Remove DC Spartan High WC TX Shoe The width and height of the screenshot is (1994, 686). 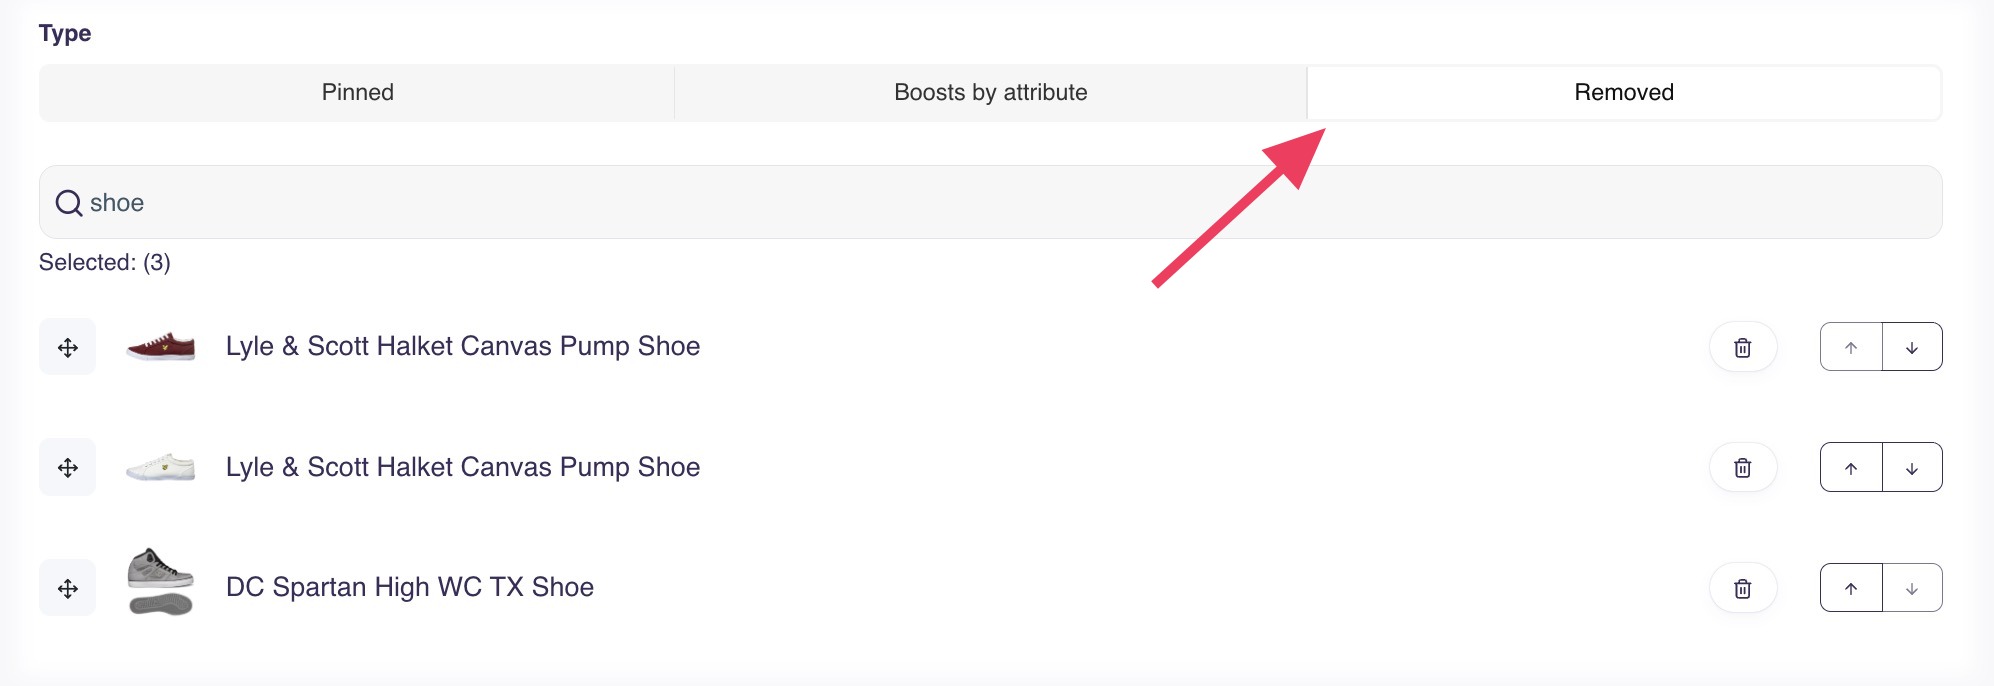pyautogui.click(x=1742, y=588)
